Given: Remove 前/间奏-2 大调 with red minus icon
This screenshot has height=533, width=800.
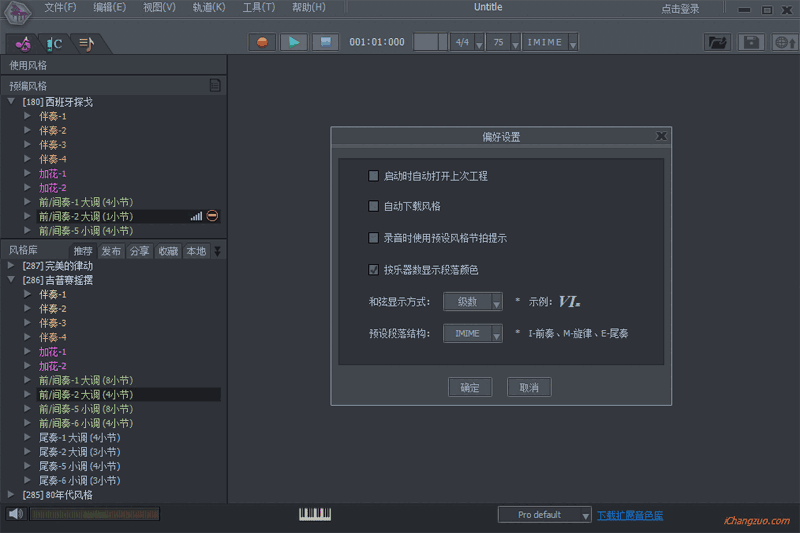Looking at the screenshot, I should coord(212,216).
